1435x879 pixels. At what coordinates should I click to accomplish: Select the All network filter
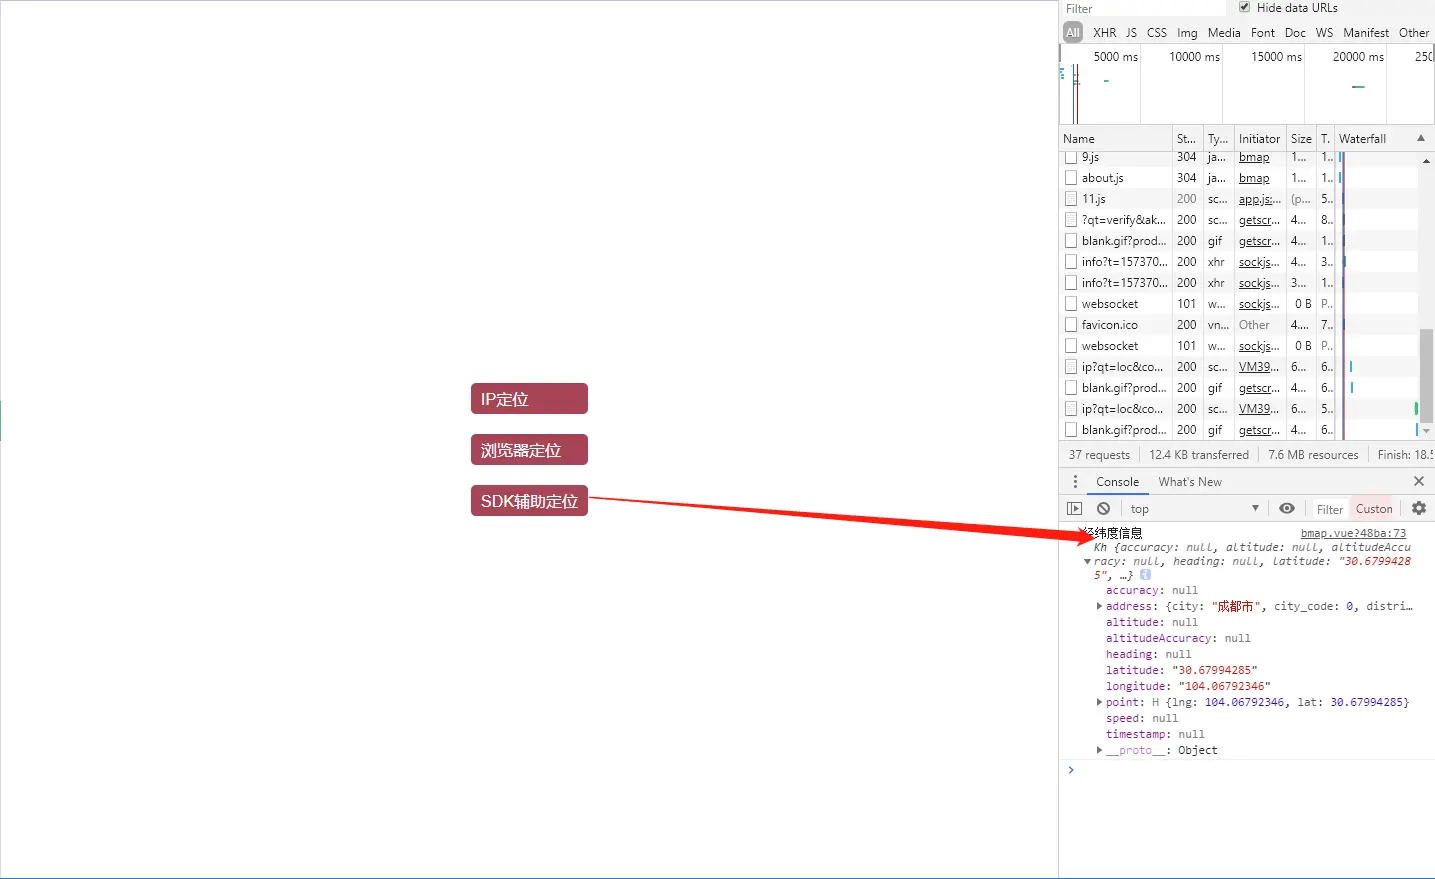coord(1073,32)
